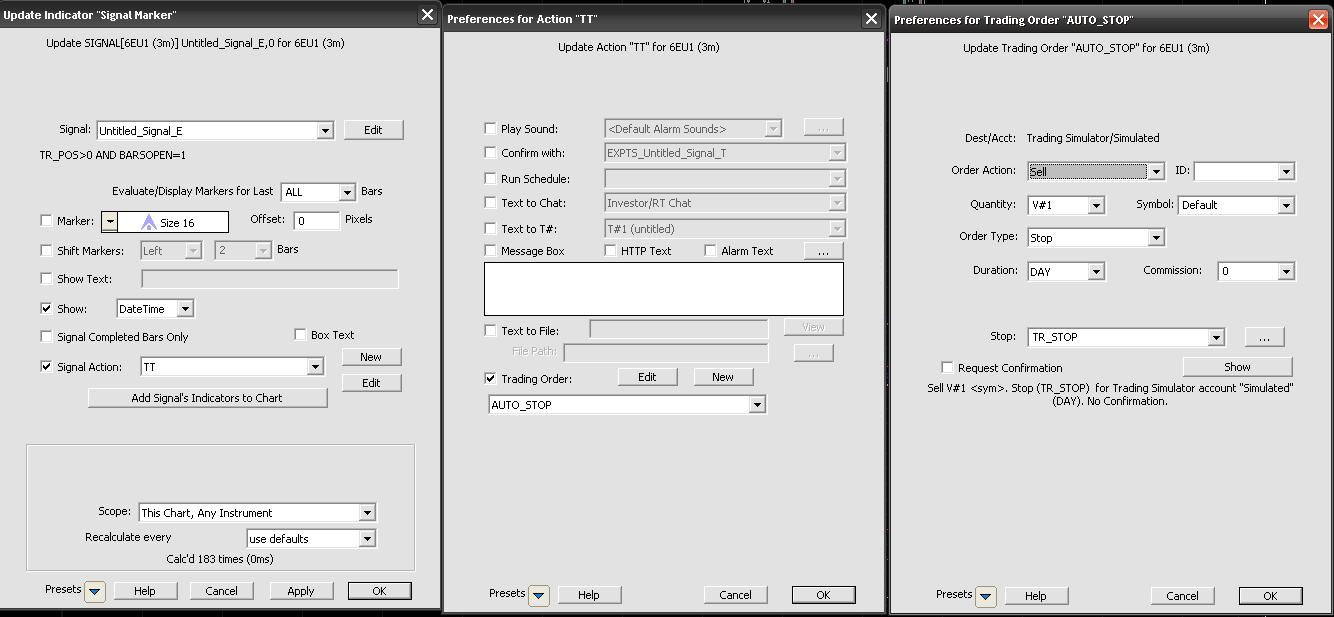The image size is (1334, 617).
Task: Enable the Play Sound checkbox
Action: tap(490, 129)
